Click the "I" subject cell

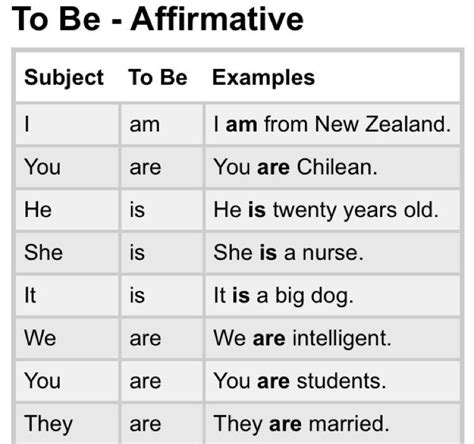click(x=67, y=124)
